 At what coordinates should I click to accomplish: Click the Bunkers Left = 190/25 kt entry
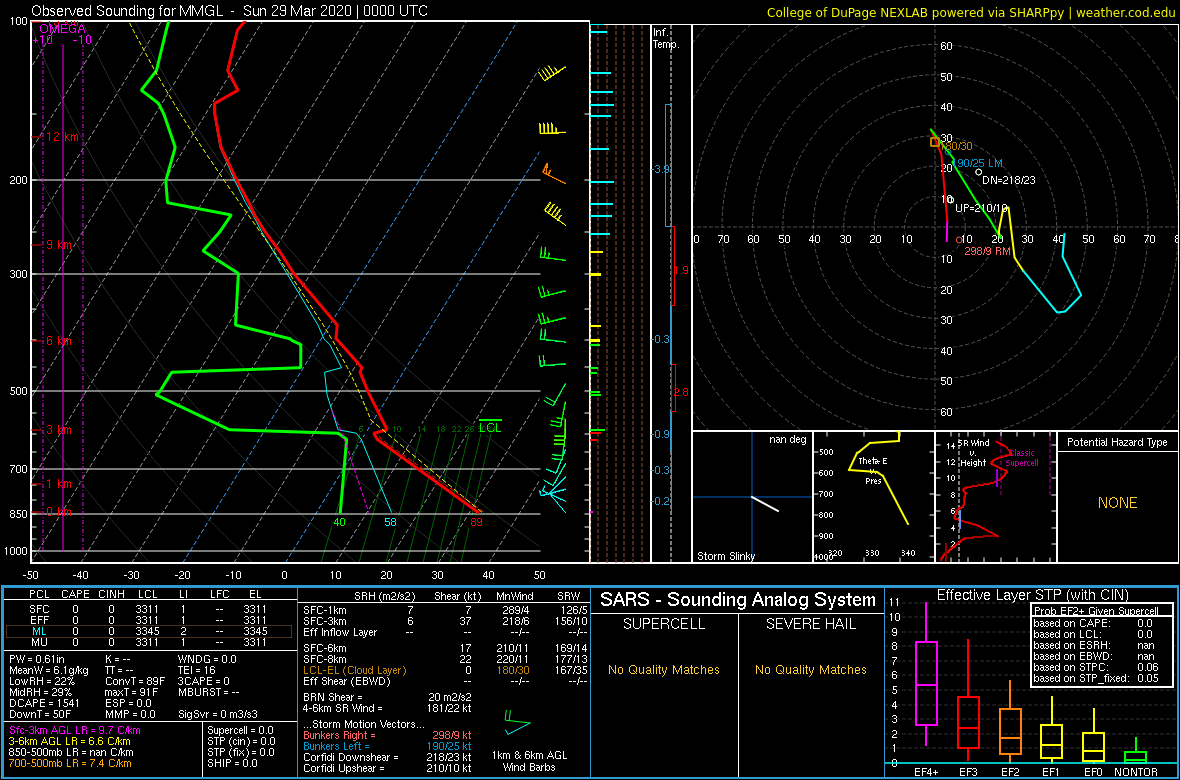tap(387, 745)
